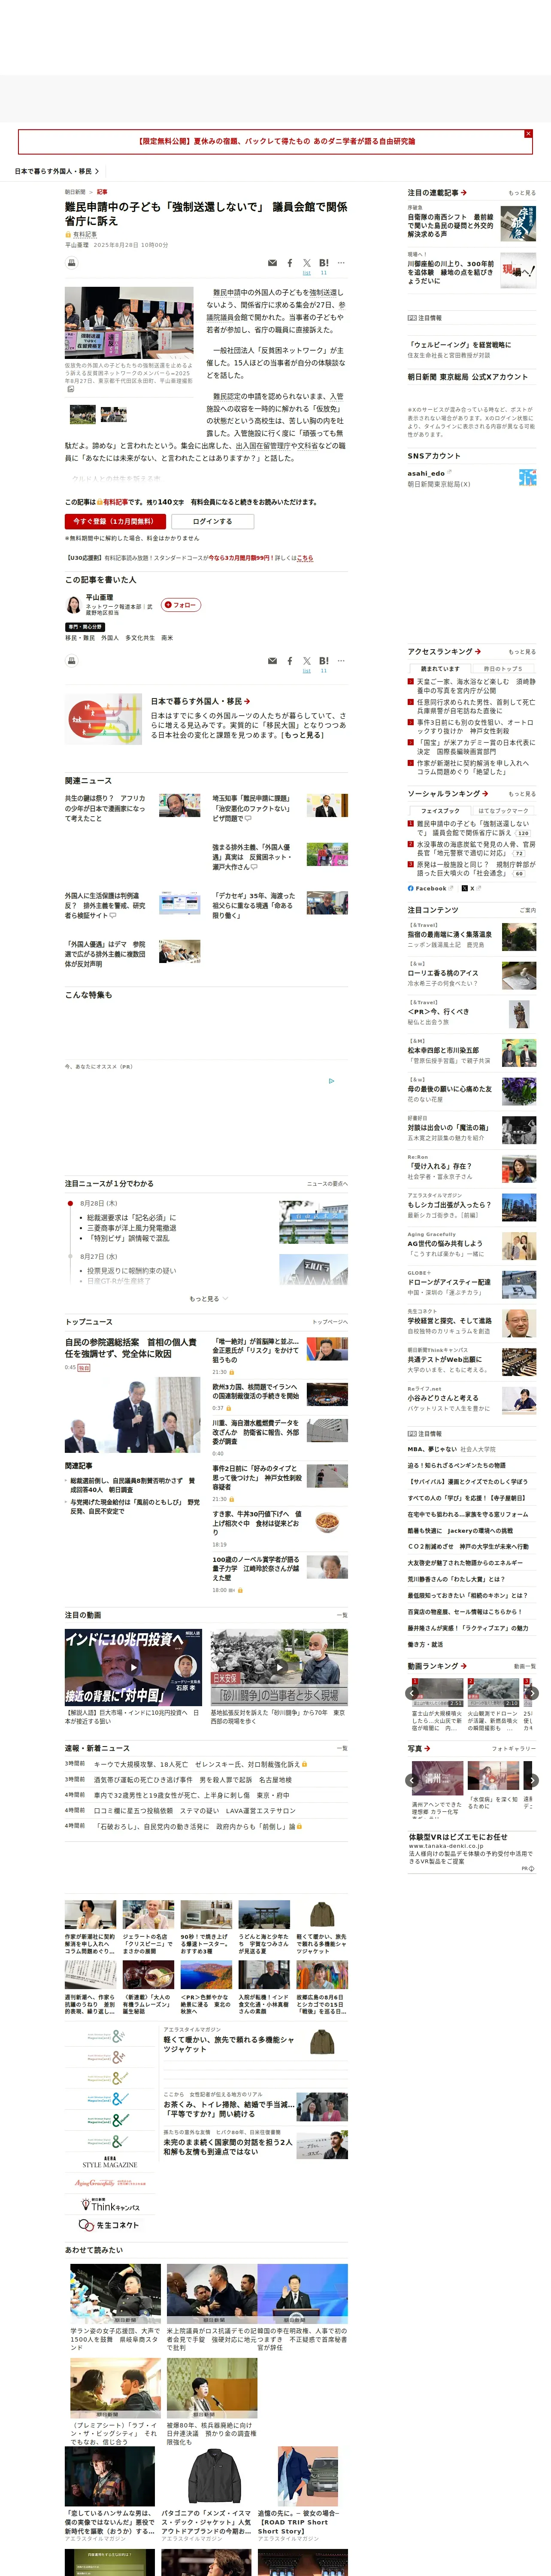Share on Facebook using the top share icon
The width and height of the screenshot is (551, 2576).
pyautogui.click(x=290, y=264)
